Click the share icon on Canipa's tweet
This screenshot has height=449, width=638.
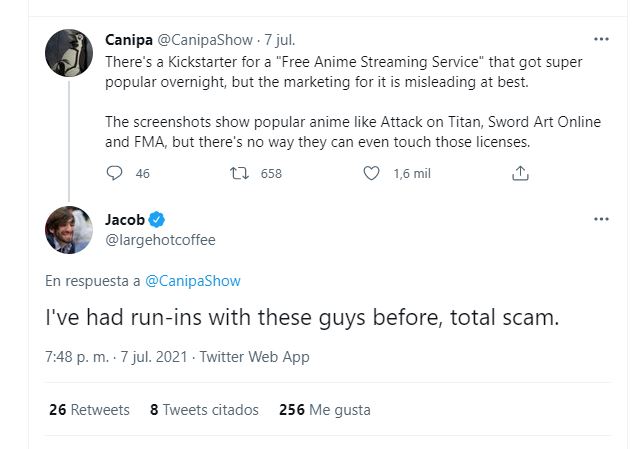(519, 173)
